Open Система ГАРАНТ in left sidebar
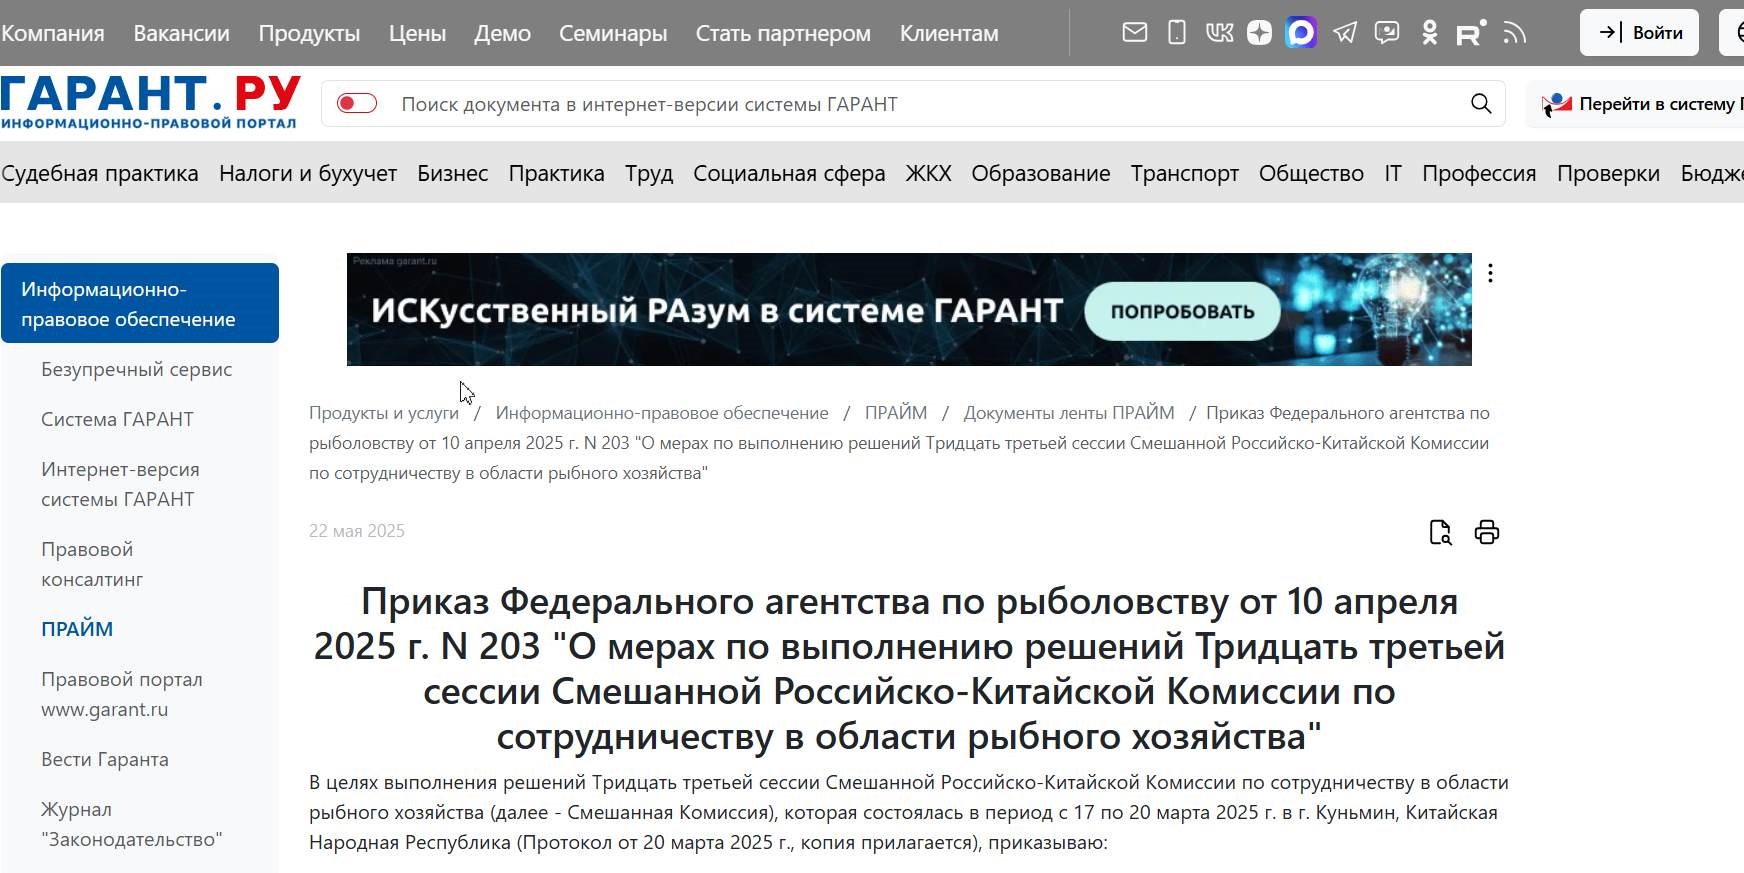The height and width of the screenshot is (873, 1744). coord(117,419)
